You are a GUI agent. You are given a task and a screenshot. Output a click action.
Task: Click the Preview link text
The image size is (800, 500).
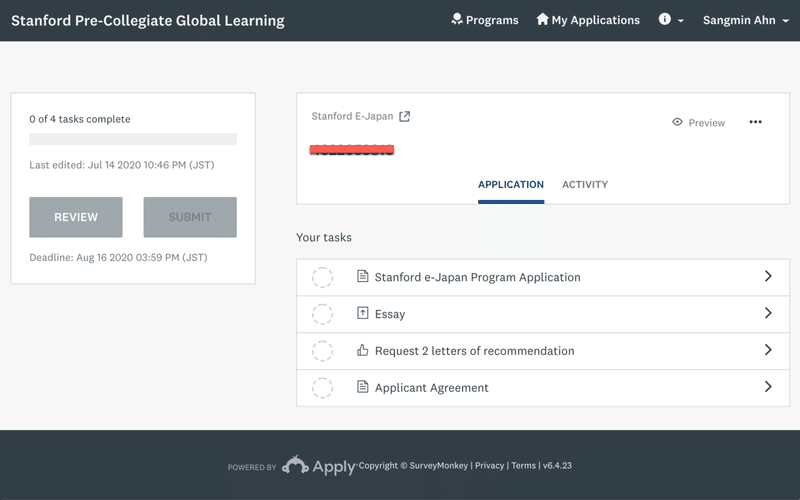pos(706,122)
